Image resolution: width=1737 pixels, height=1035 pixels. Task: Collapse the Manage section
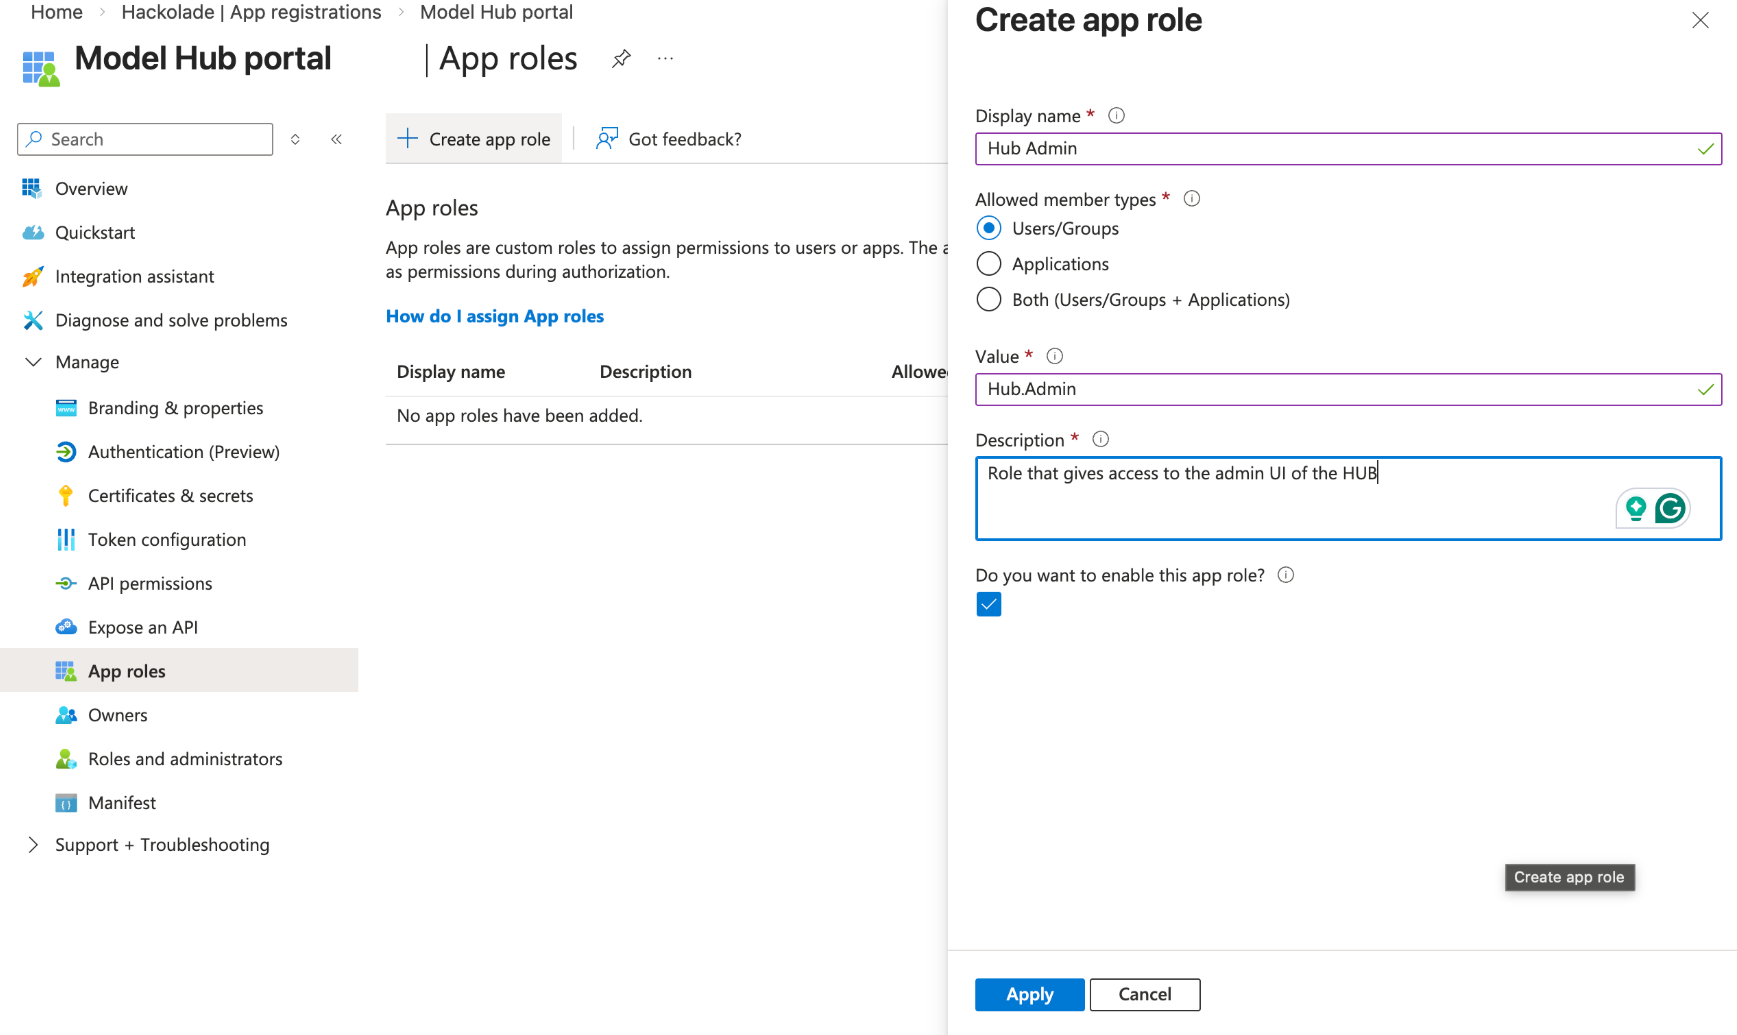33,362
